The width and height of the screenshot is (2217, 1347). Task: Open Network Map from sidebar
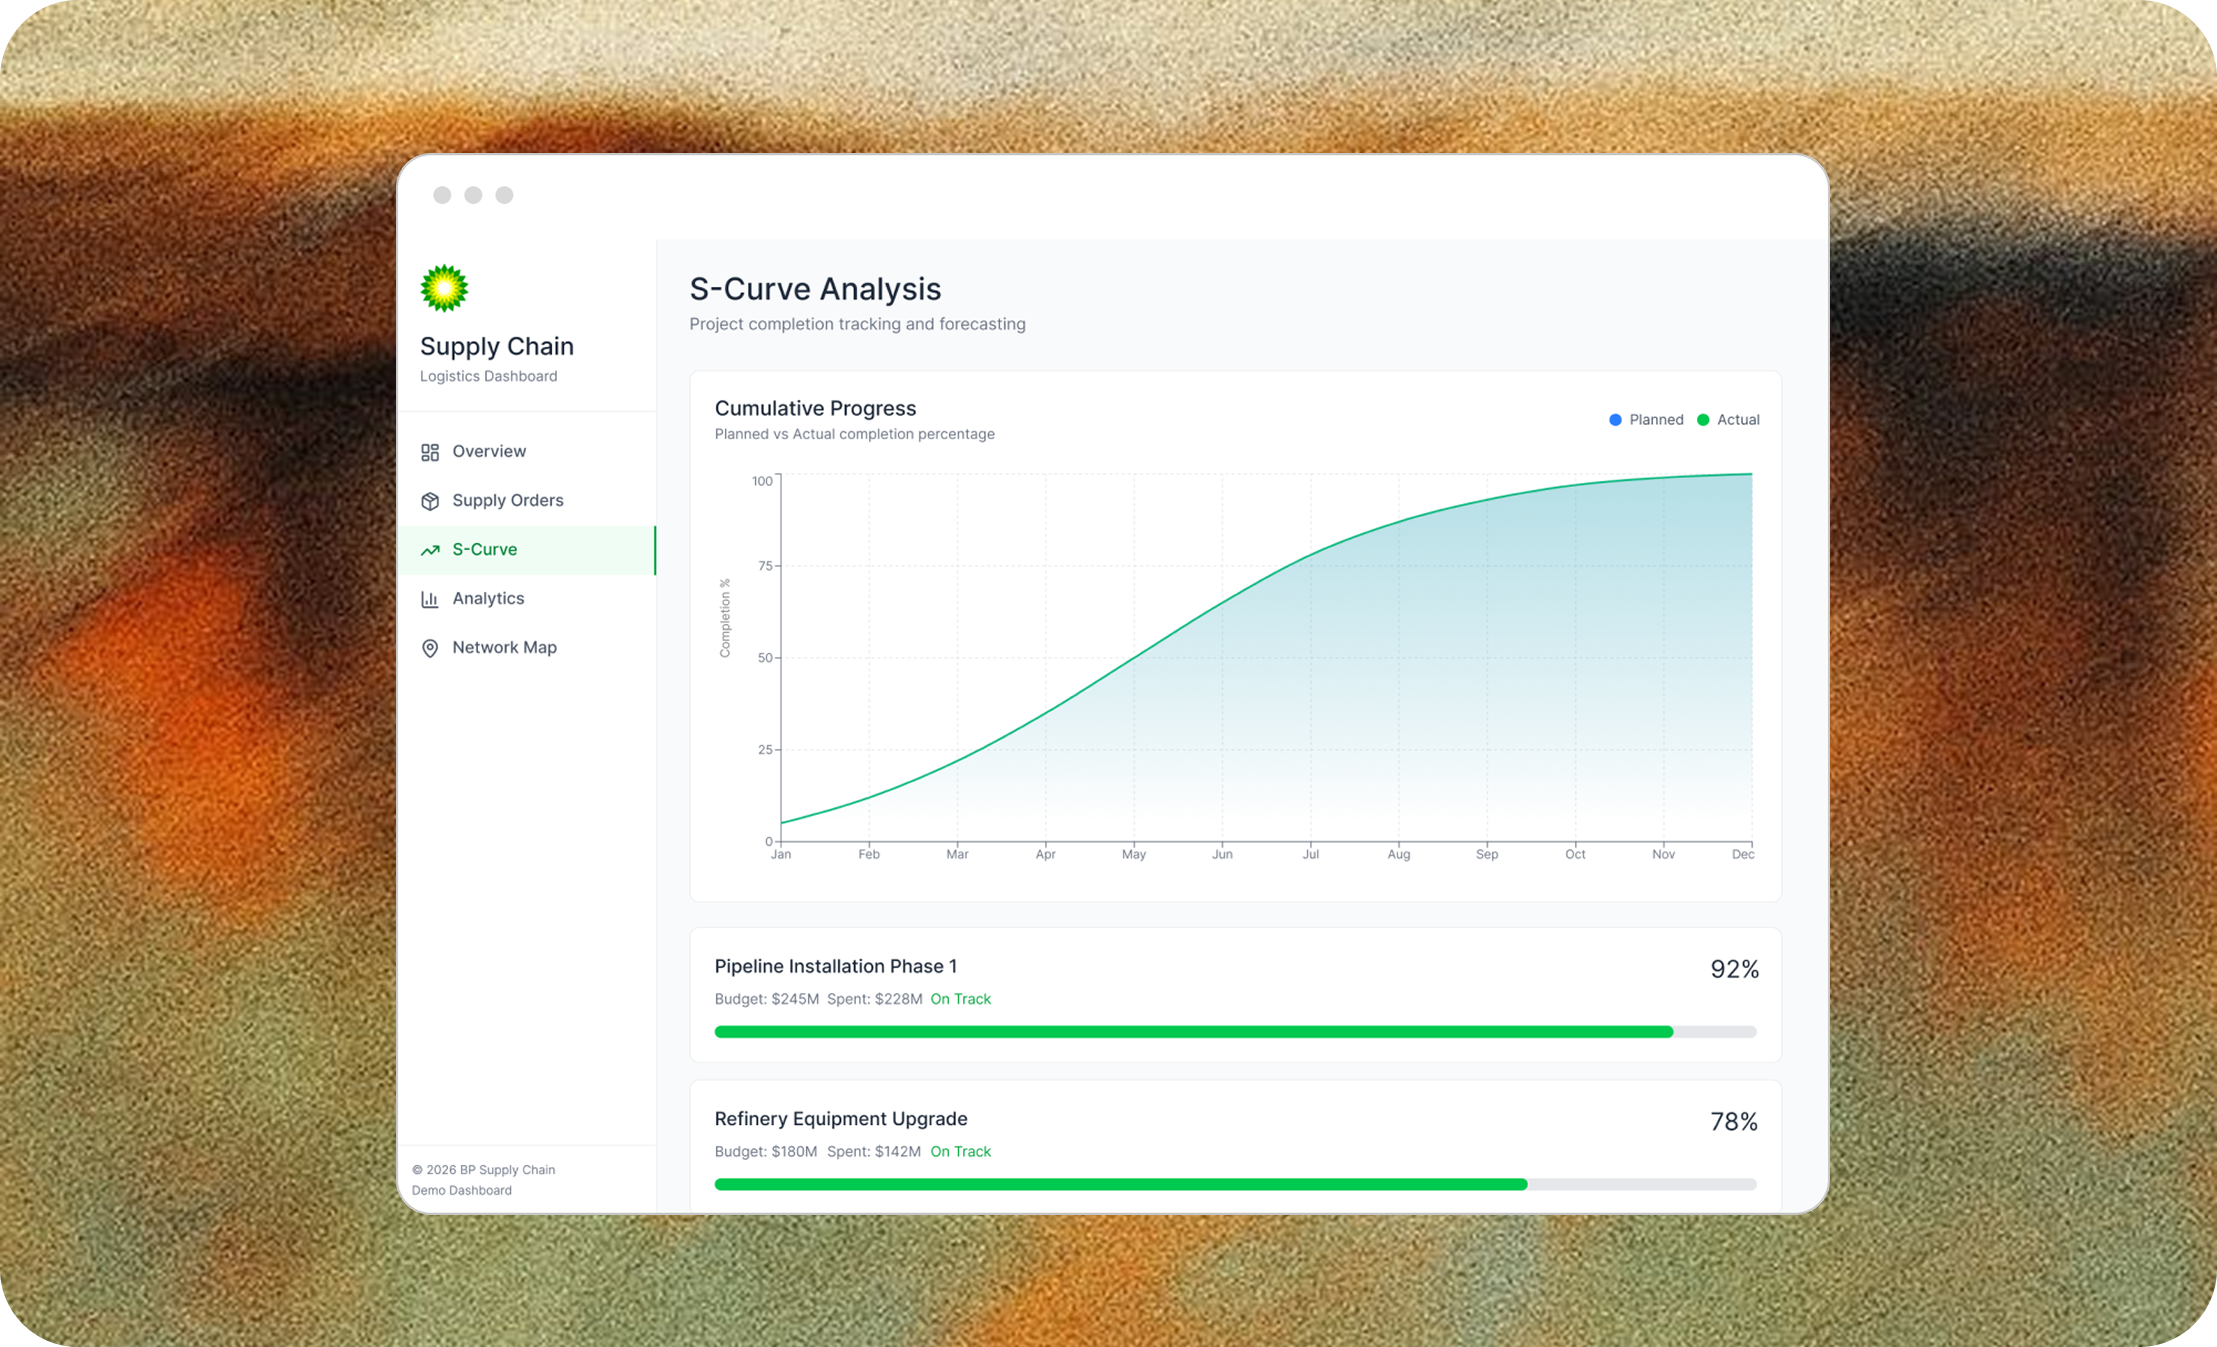pyautogui.click(x=504, y=647)
